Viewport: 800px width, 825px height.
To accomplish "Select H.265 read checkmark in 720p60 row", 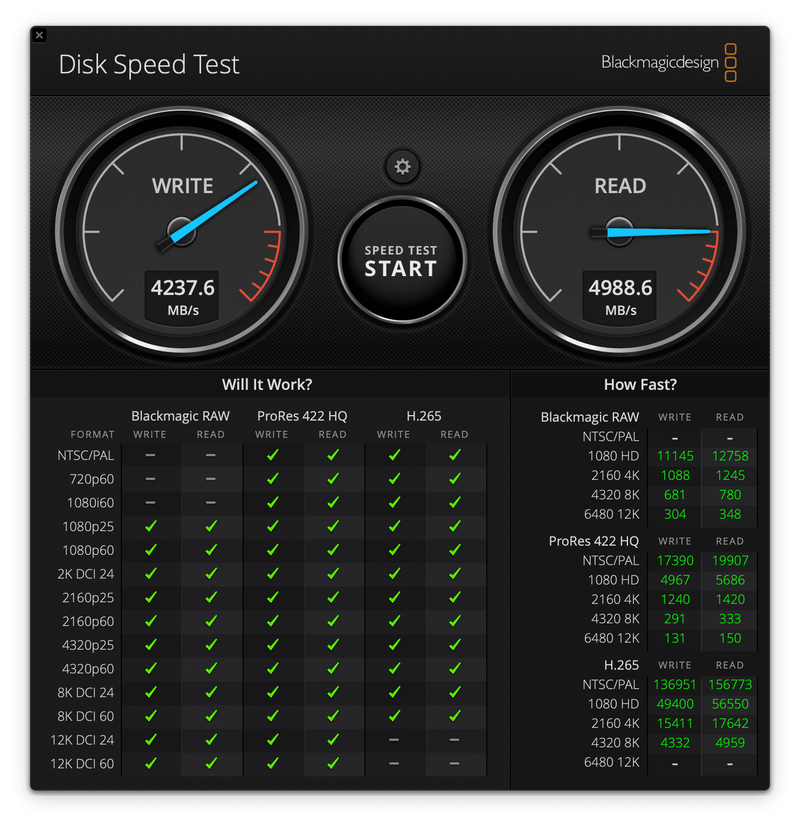I will 454,478.
